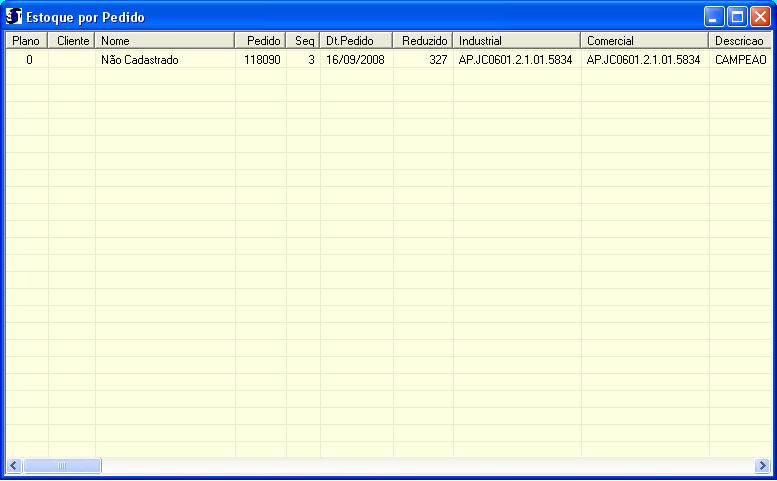Click the Reduzido column header

click(424, 41)
